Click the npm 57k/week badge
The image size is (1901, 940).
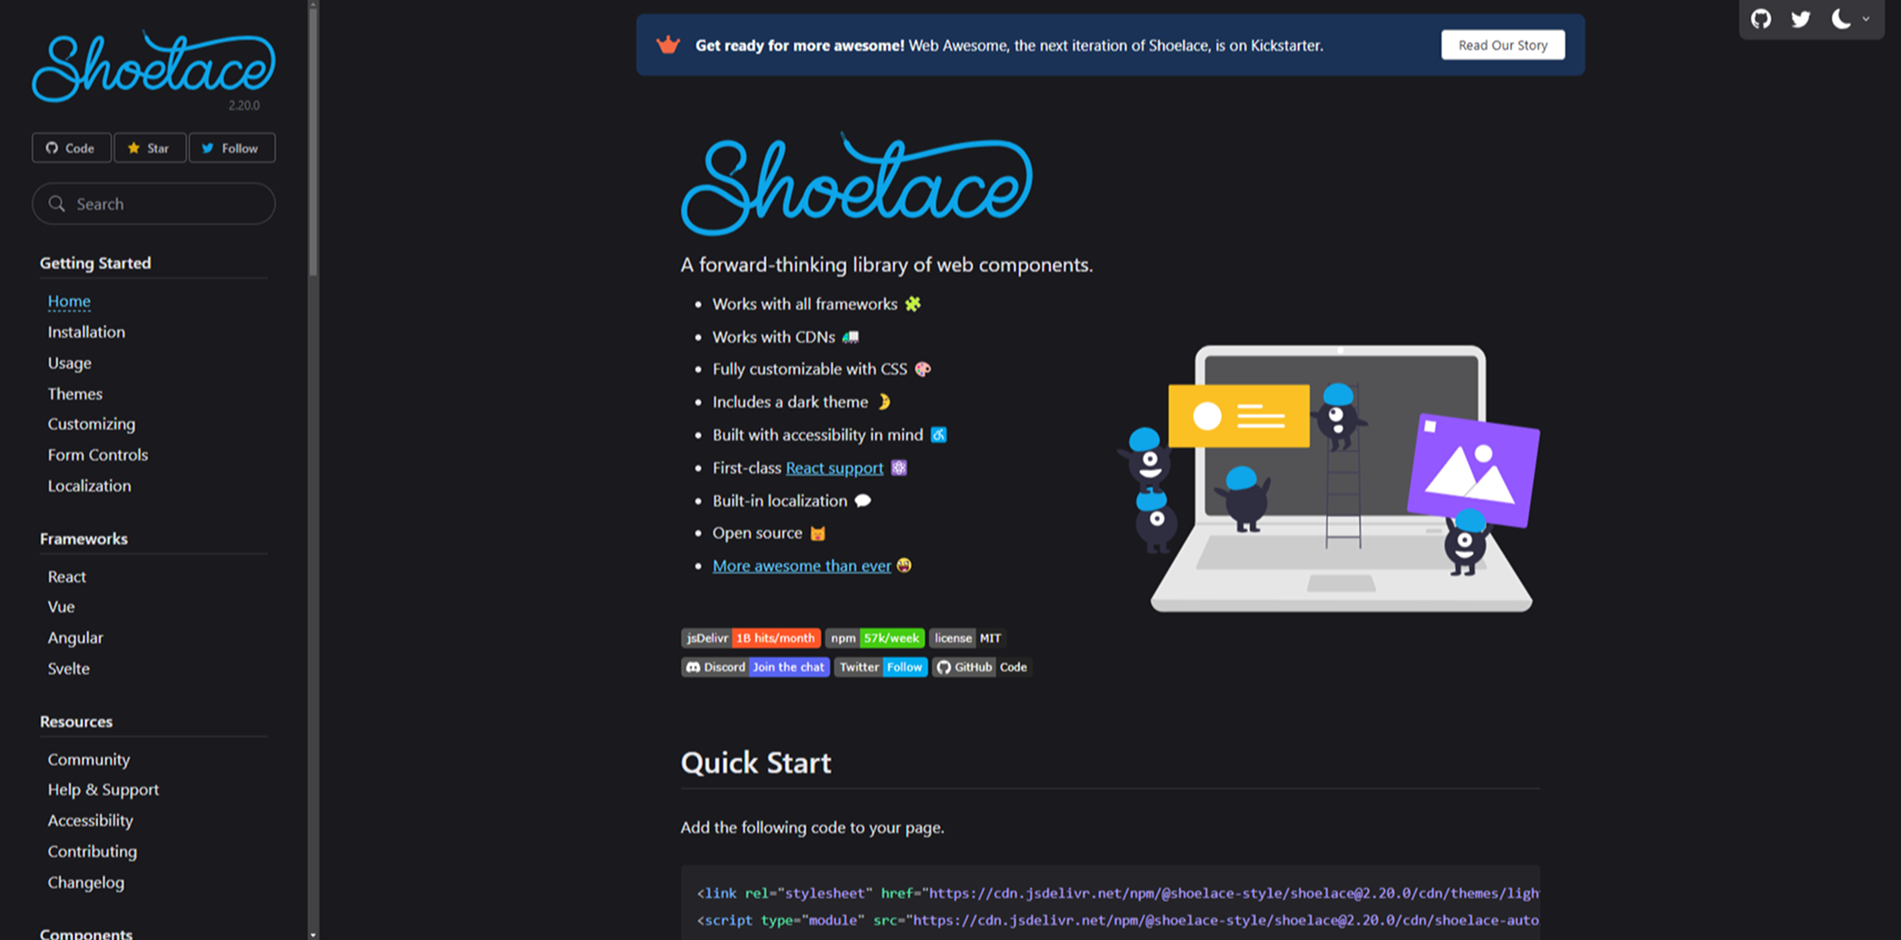tap(875, 638)
